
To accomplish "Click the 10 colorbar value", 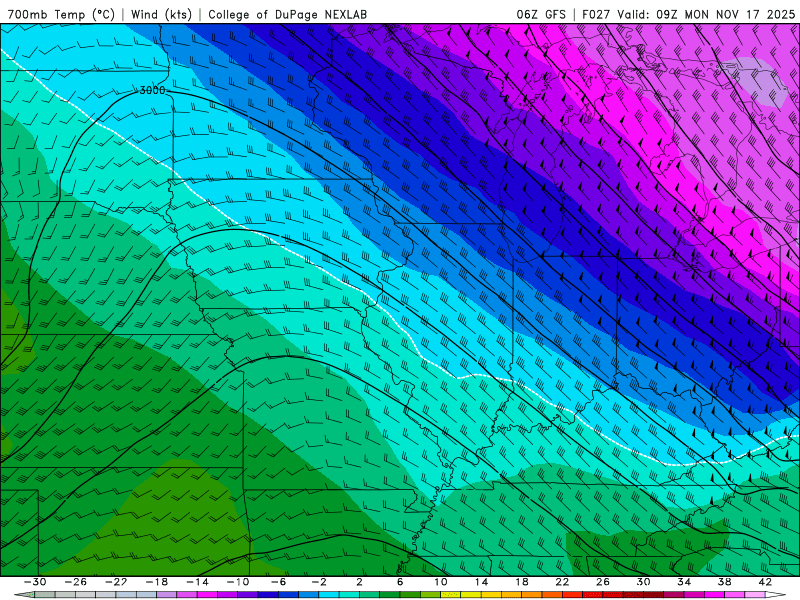I will pos(440,582).
